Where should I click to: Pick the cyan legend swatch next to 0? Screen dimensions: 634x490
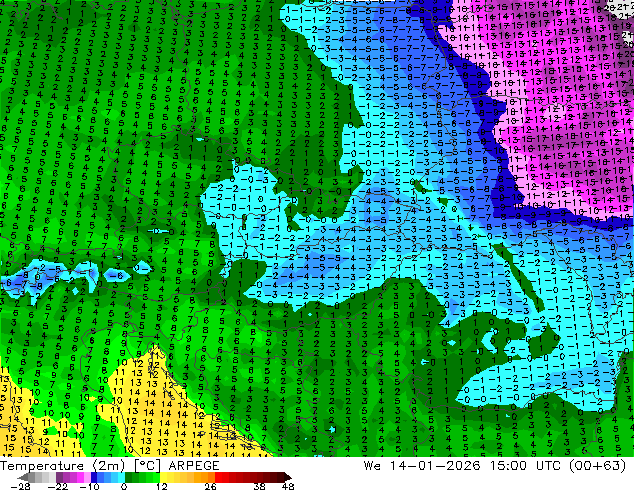click(x=121, y=477)
